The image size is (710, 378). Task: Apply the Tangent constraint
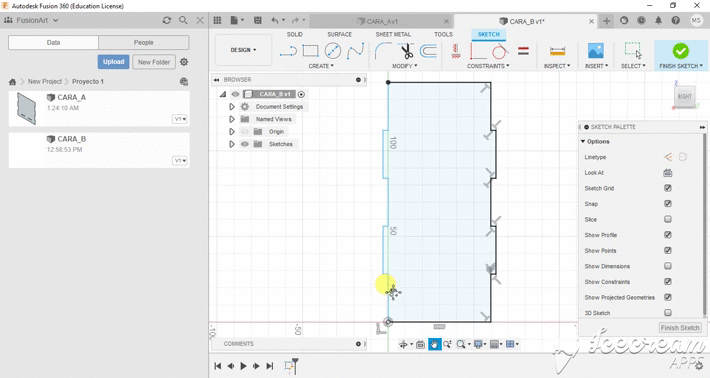pyautogui.click(x=500, y=51)
